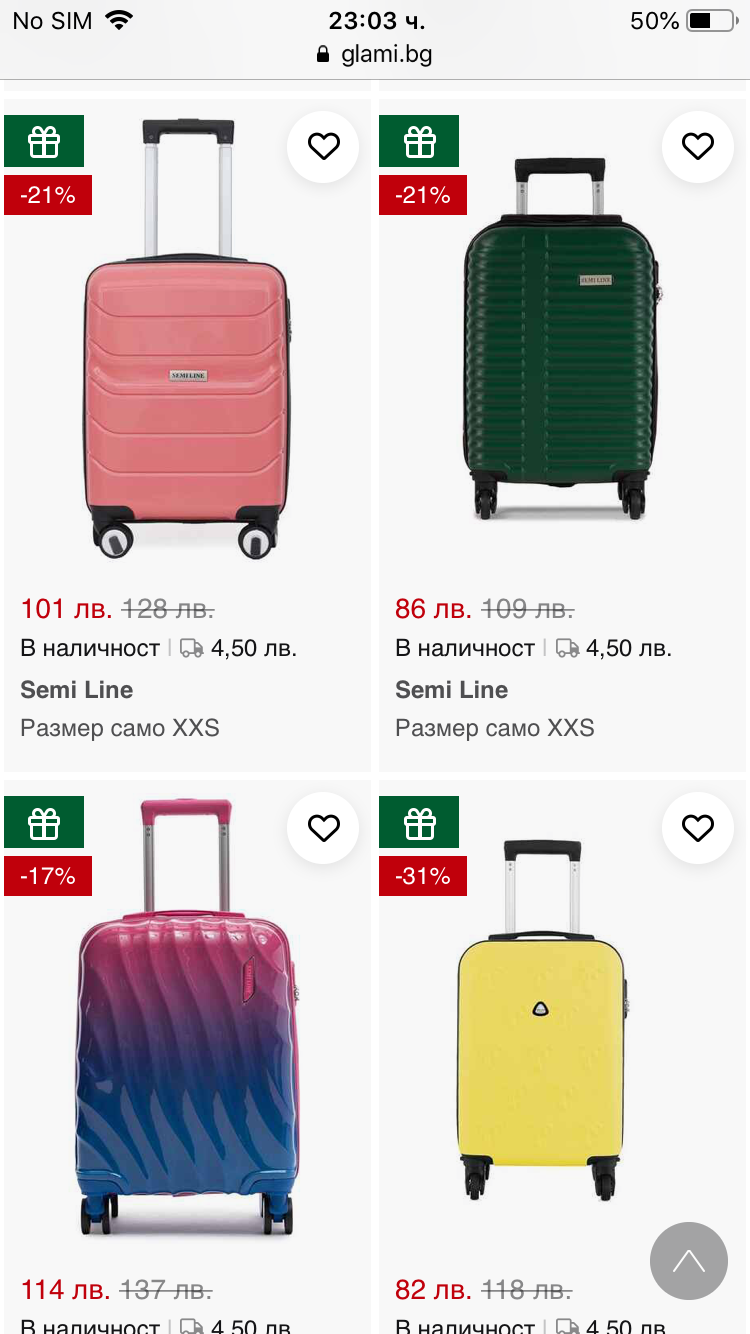750x1334 pixels.
Task: Toggle heart on the pink-blue gradient suitcase
Action: point(323,828)
